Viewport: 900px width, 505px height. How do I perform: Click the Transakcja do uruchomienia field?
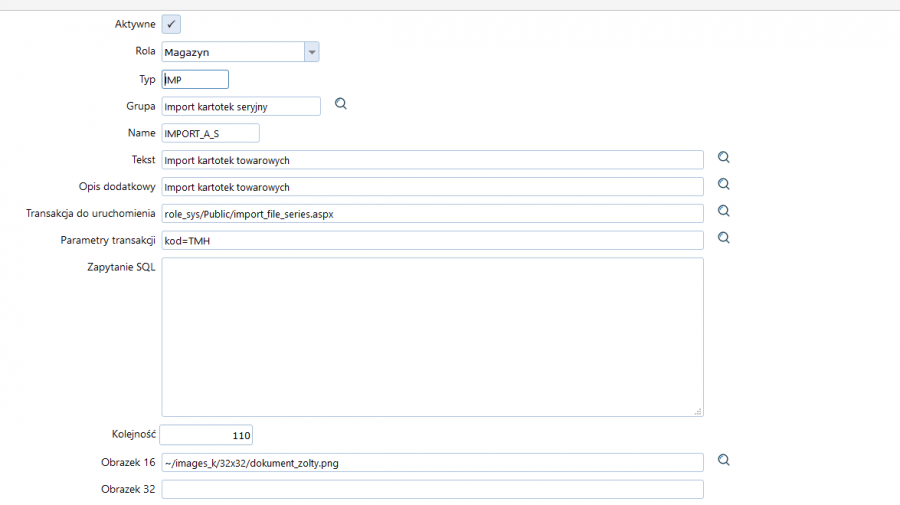[x=432, y=213]
